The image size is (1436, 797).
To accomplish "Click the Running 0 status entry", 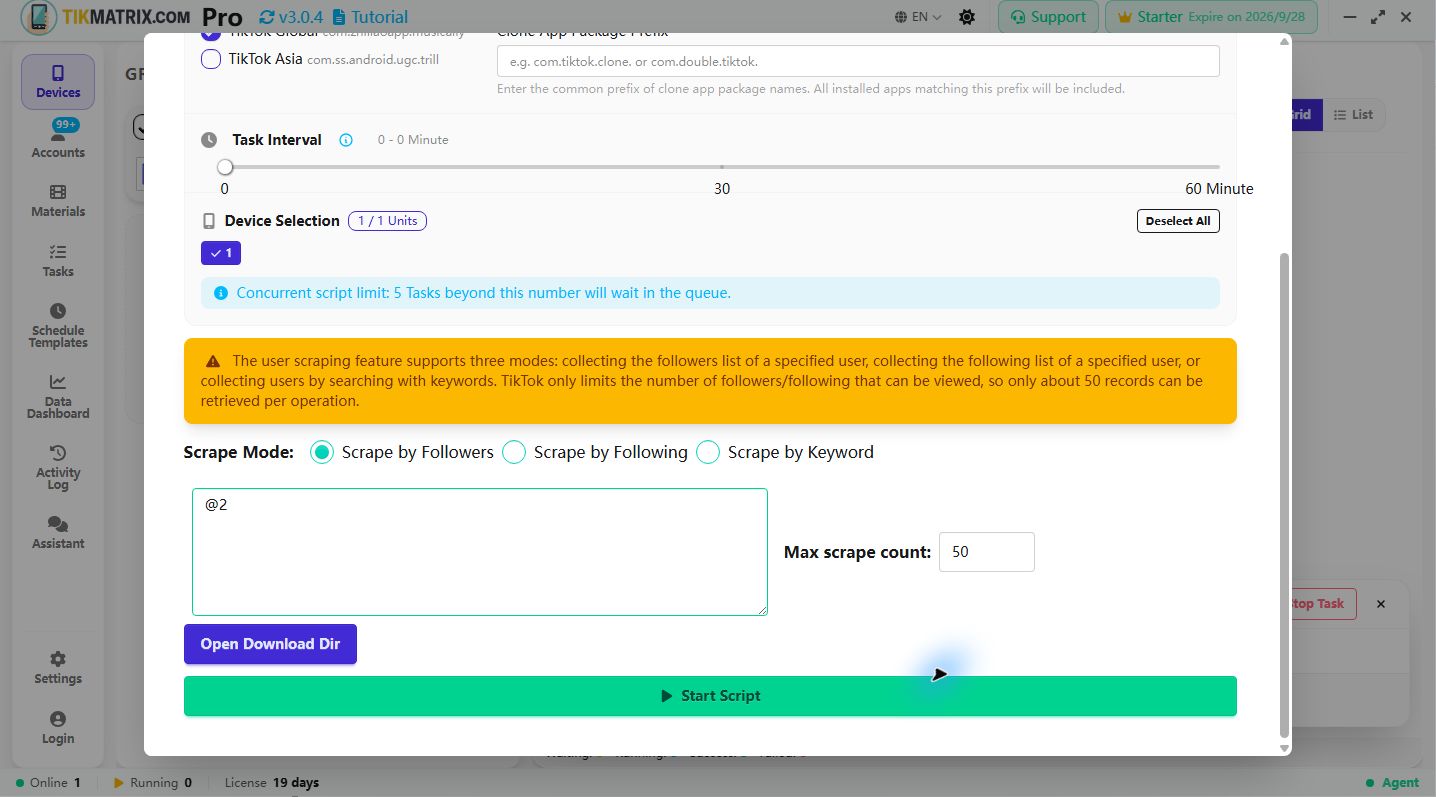I will tap(153, 783).
